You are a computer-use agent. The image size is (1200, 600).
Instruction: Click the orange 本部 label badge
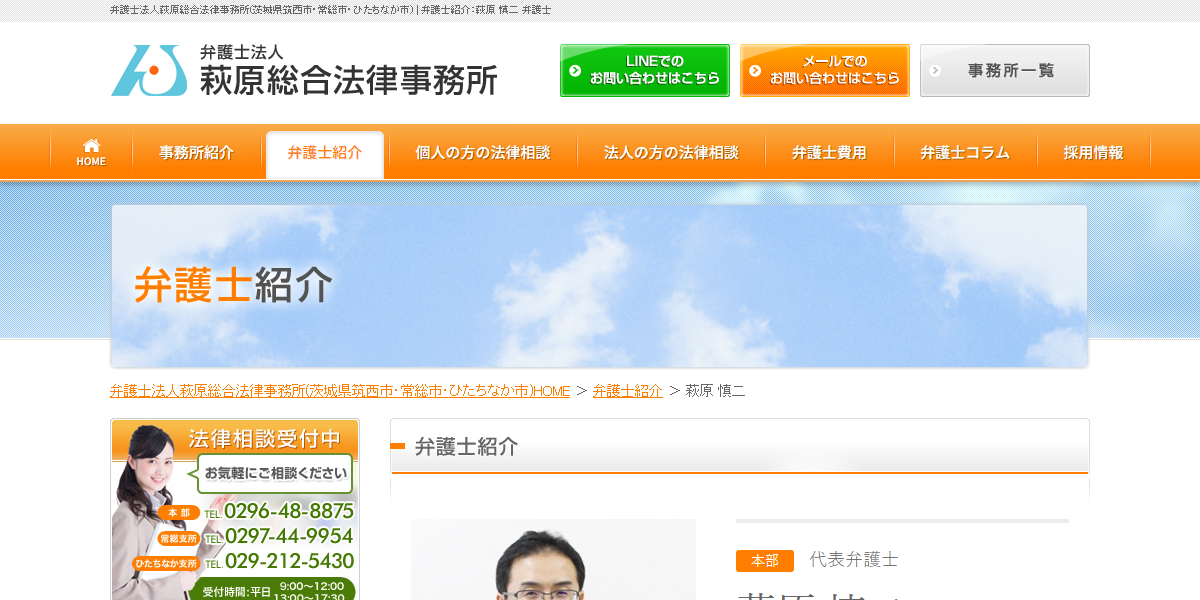(x=764, y=561)
